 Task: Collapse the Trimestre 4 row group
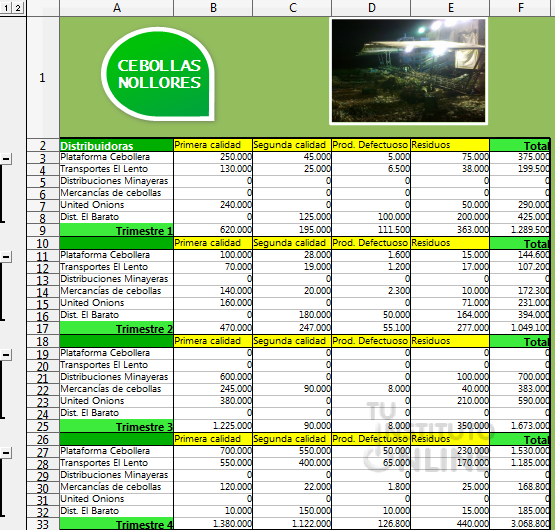click(6, 453)
